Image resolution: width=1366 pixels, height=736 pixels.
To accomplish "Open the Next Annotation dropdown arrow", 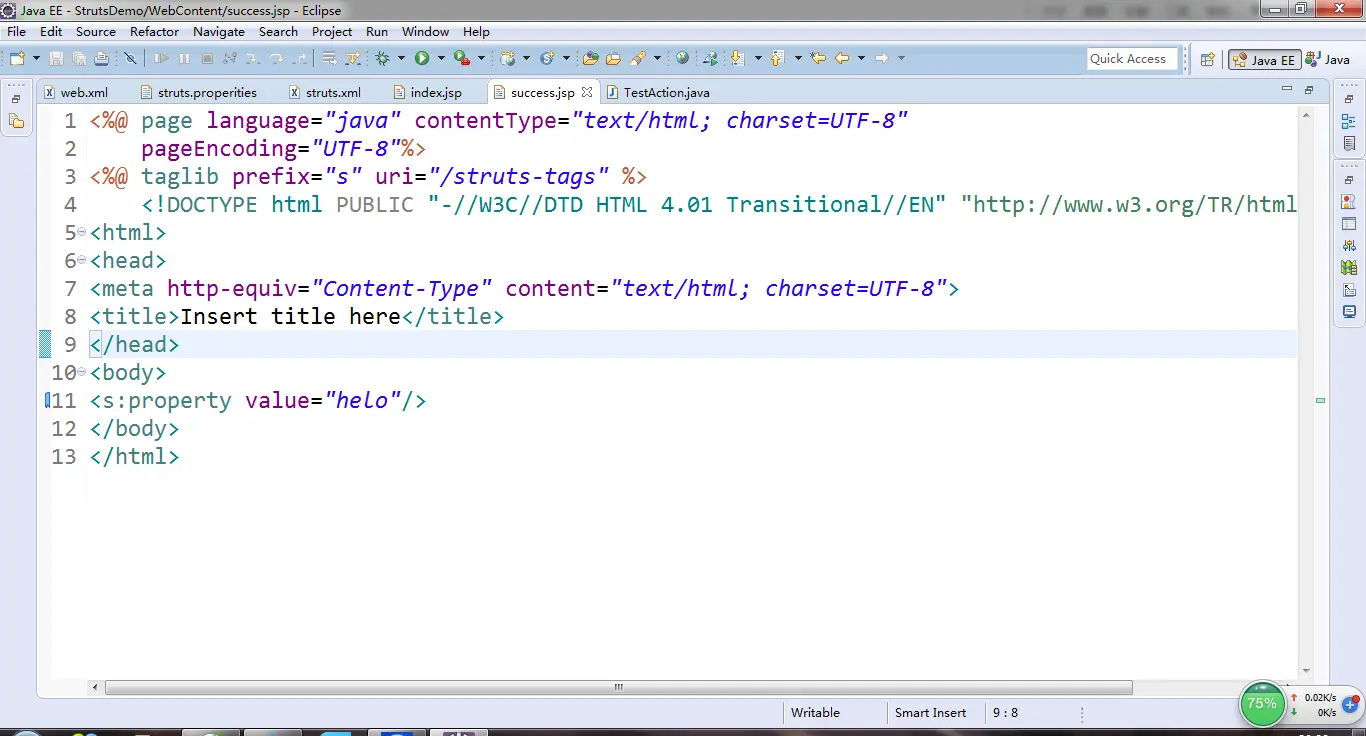I will pyautogui.click(x=758, y=58).
